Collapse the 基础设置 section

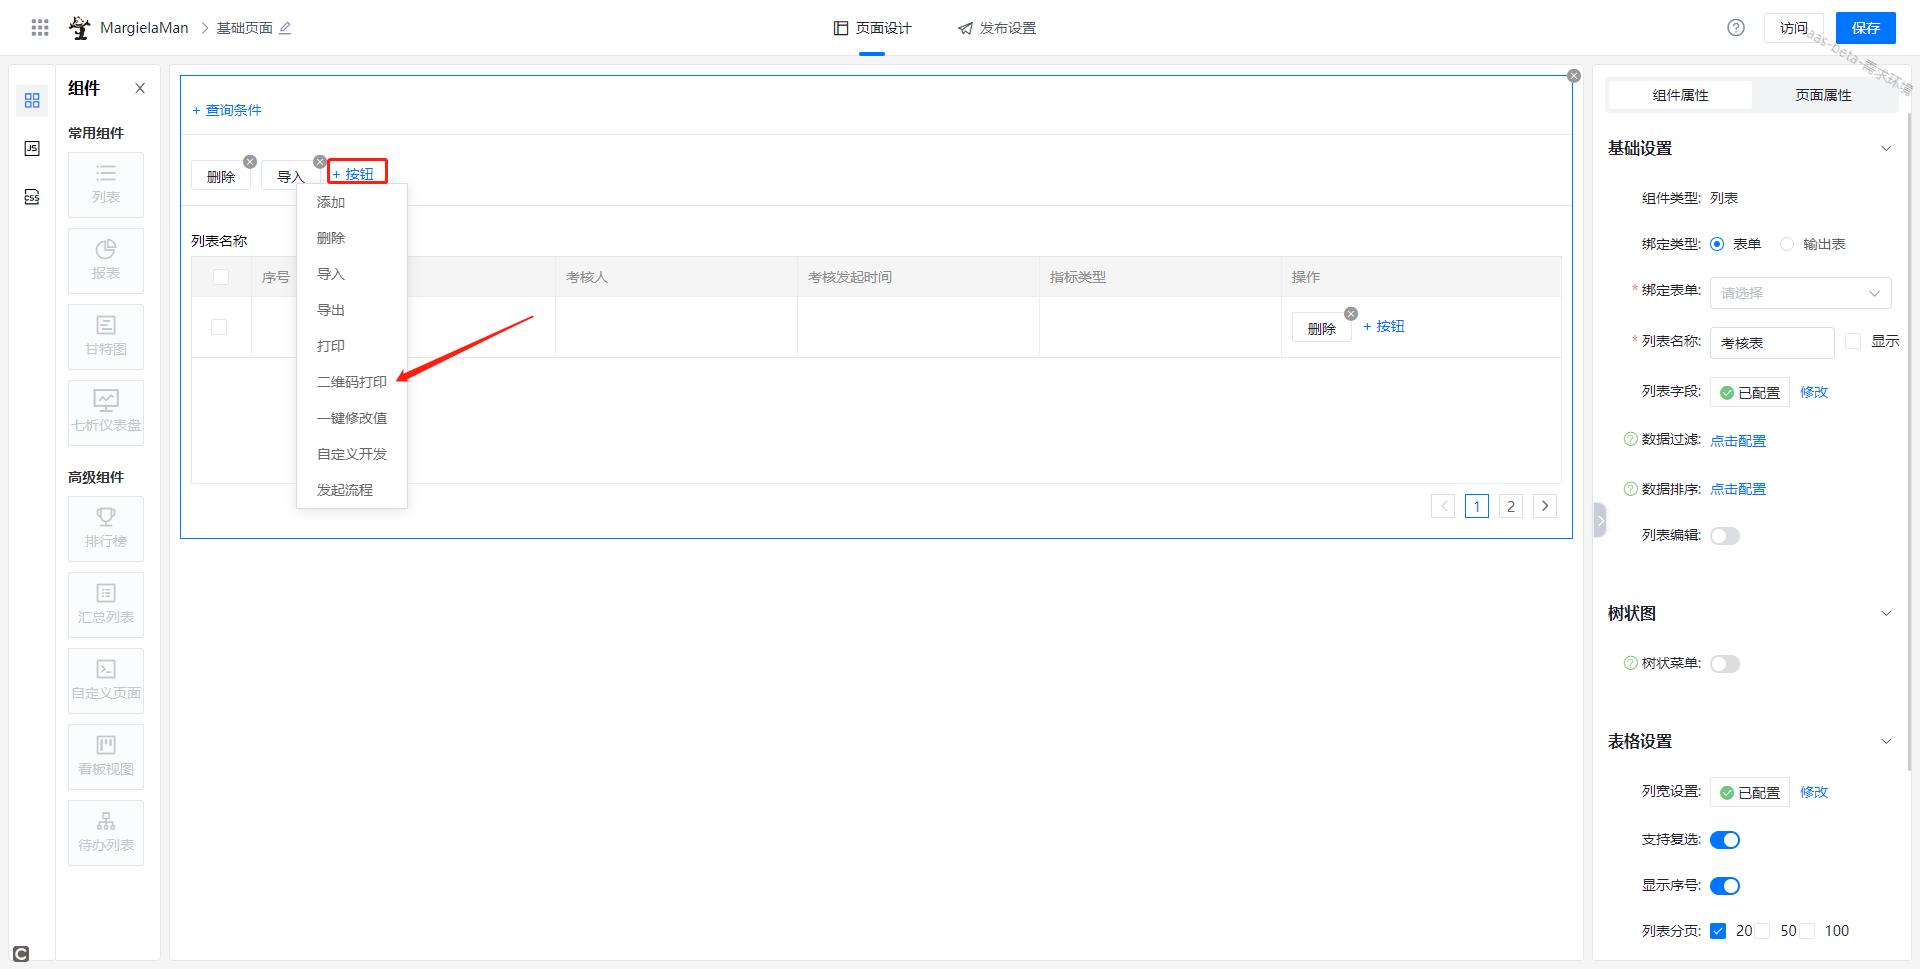tap(1886, 148)
